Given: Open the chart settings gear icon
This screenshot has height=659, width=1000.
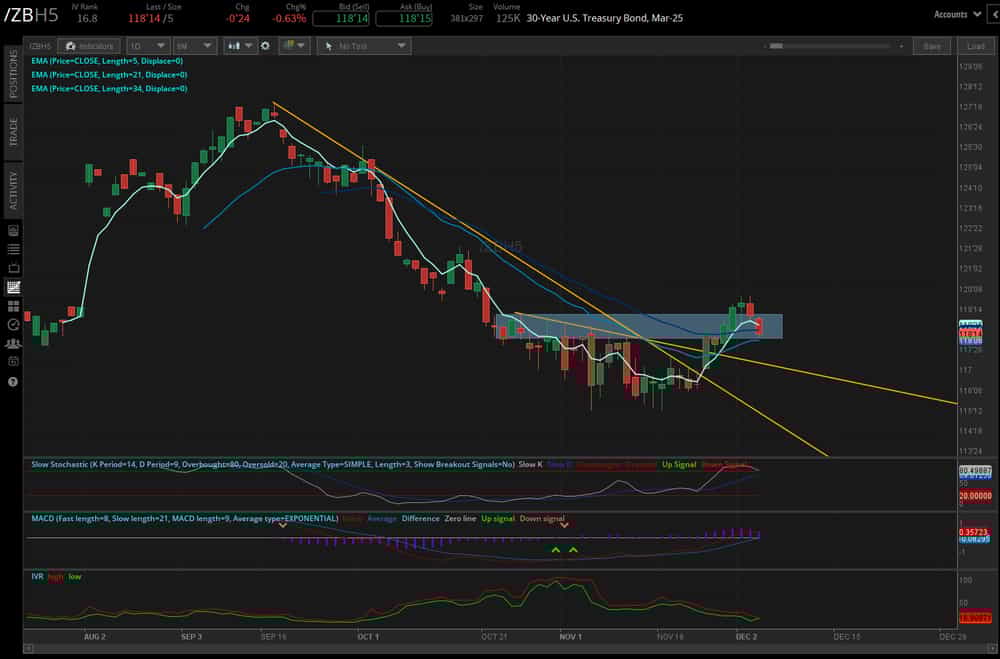Looking at the screenshot, I should coord(264,46).
